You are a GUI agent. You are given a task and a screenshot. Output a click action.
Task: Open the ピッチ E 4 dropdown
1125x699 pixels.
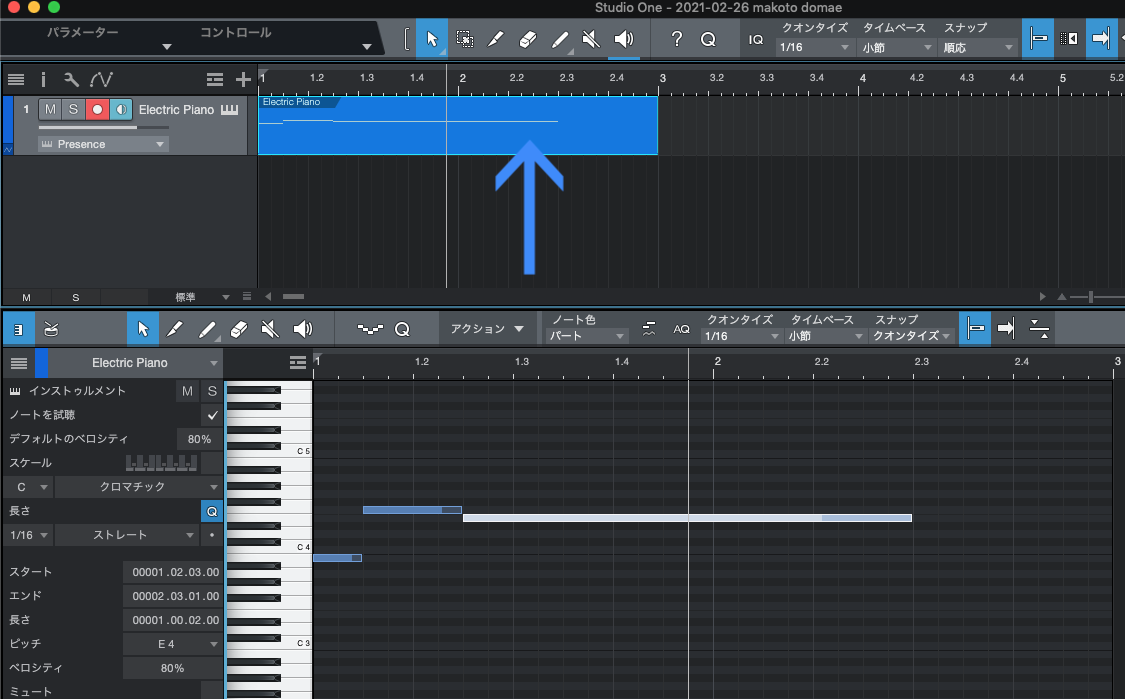pyautogui.click(x=171, y=644)
